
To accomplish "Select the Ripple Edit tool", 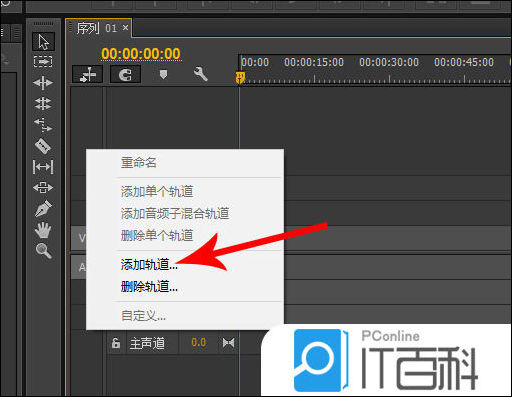I will pyautogui.click(x=43, y=83).
